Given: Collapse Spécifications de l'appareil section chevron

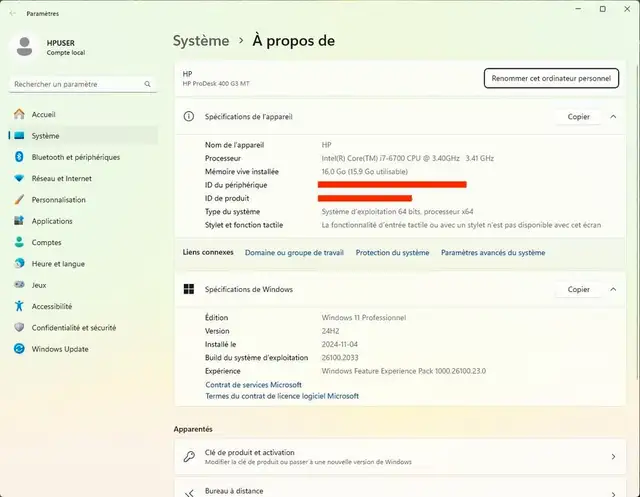Looking at the screenshot, I should coord(613,117).
